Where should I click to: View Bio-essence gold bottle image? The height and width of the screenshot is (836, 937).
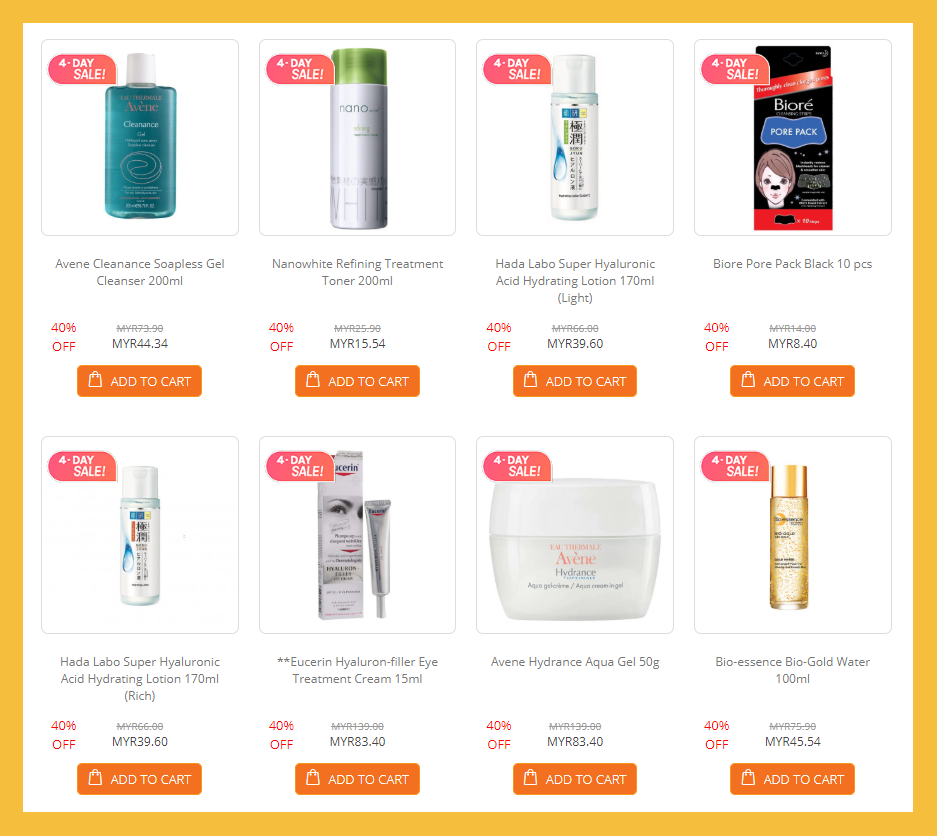click(793, 535)
